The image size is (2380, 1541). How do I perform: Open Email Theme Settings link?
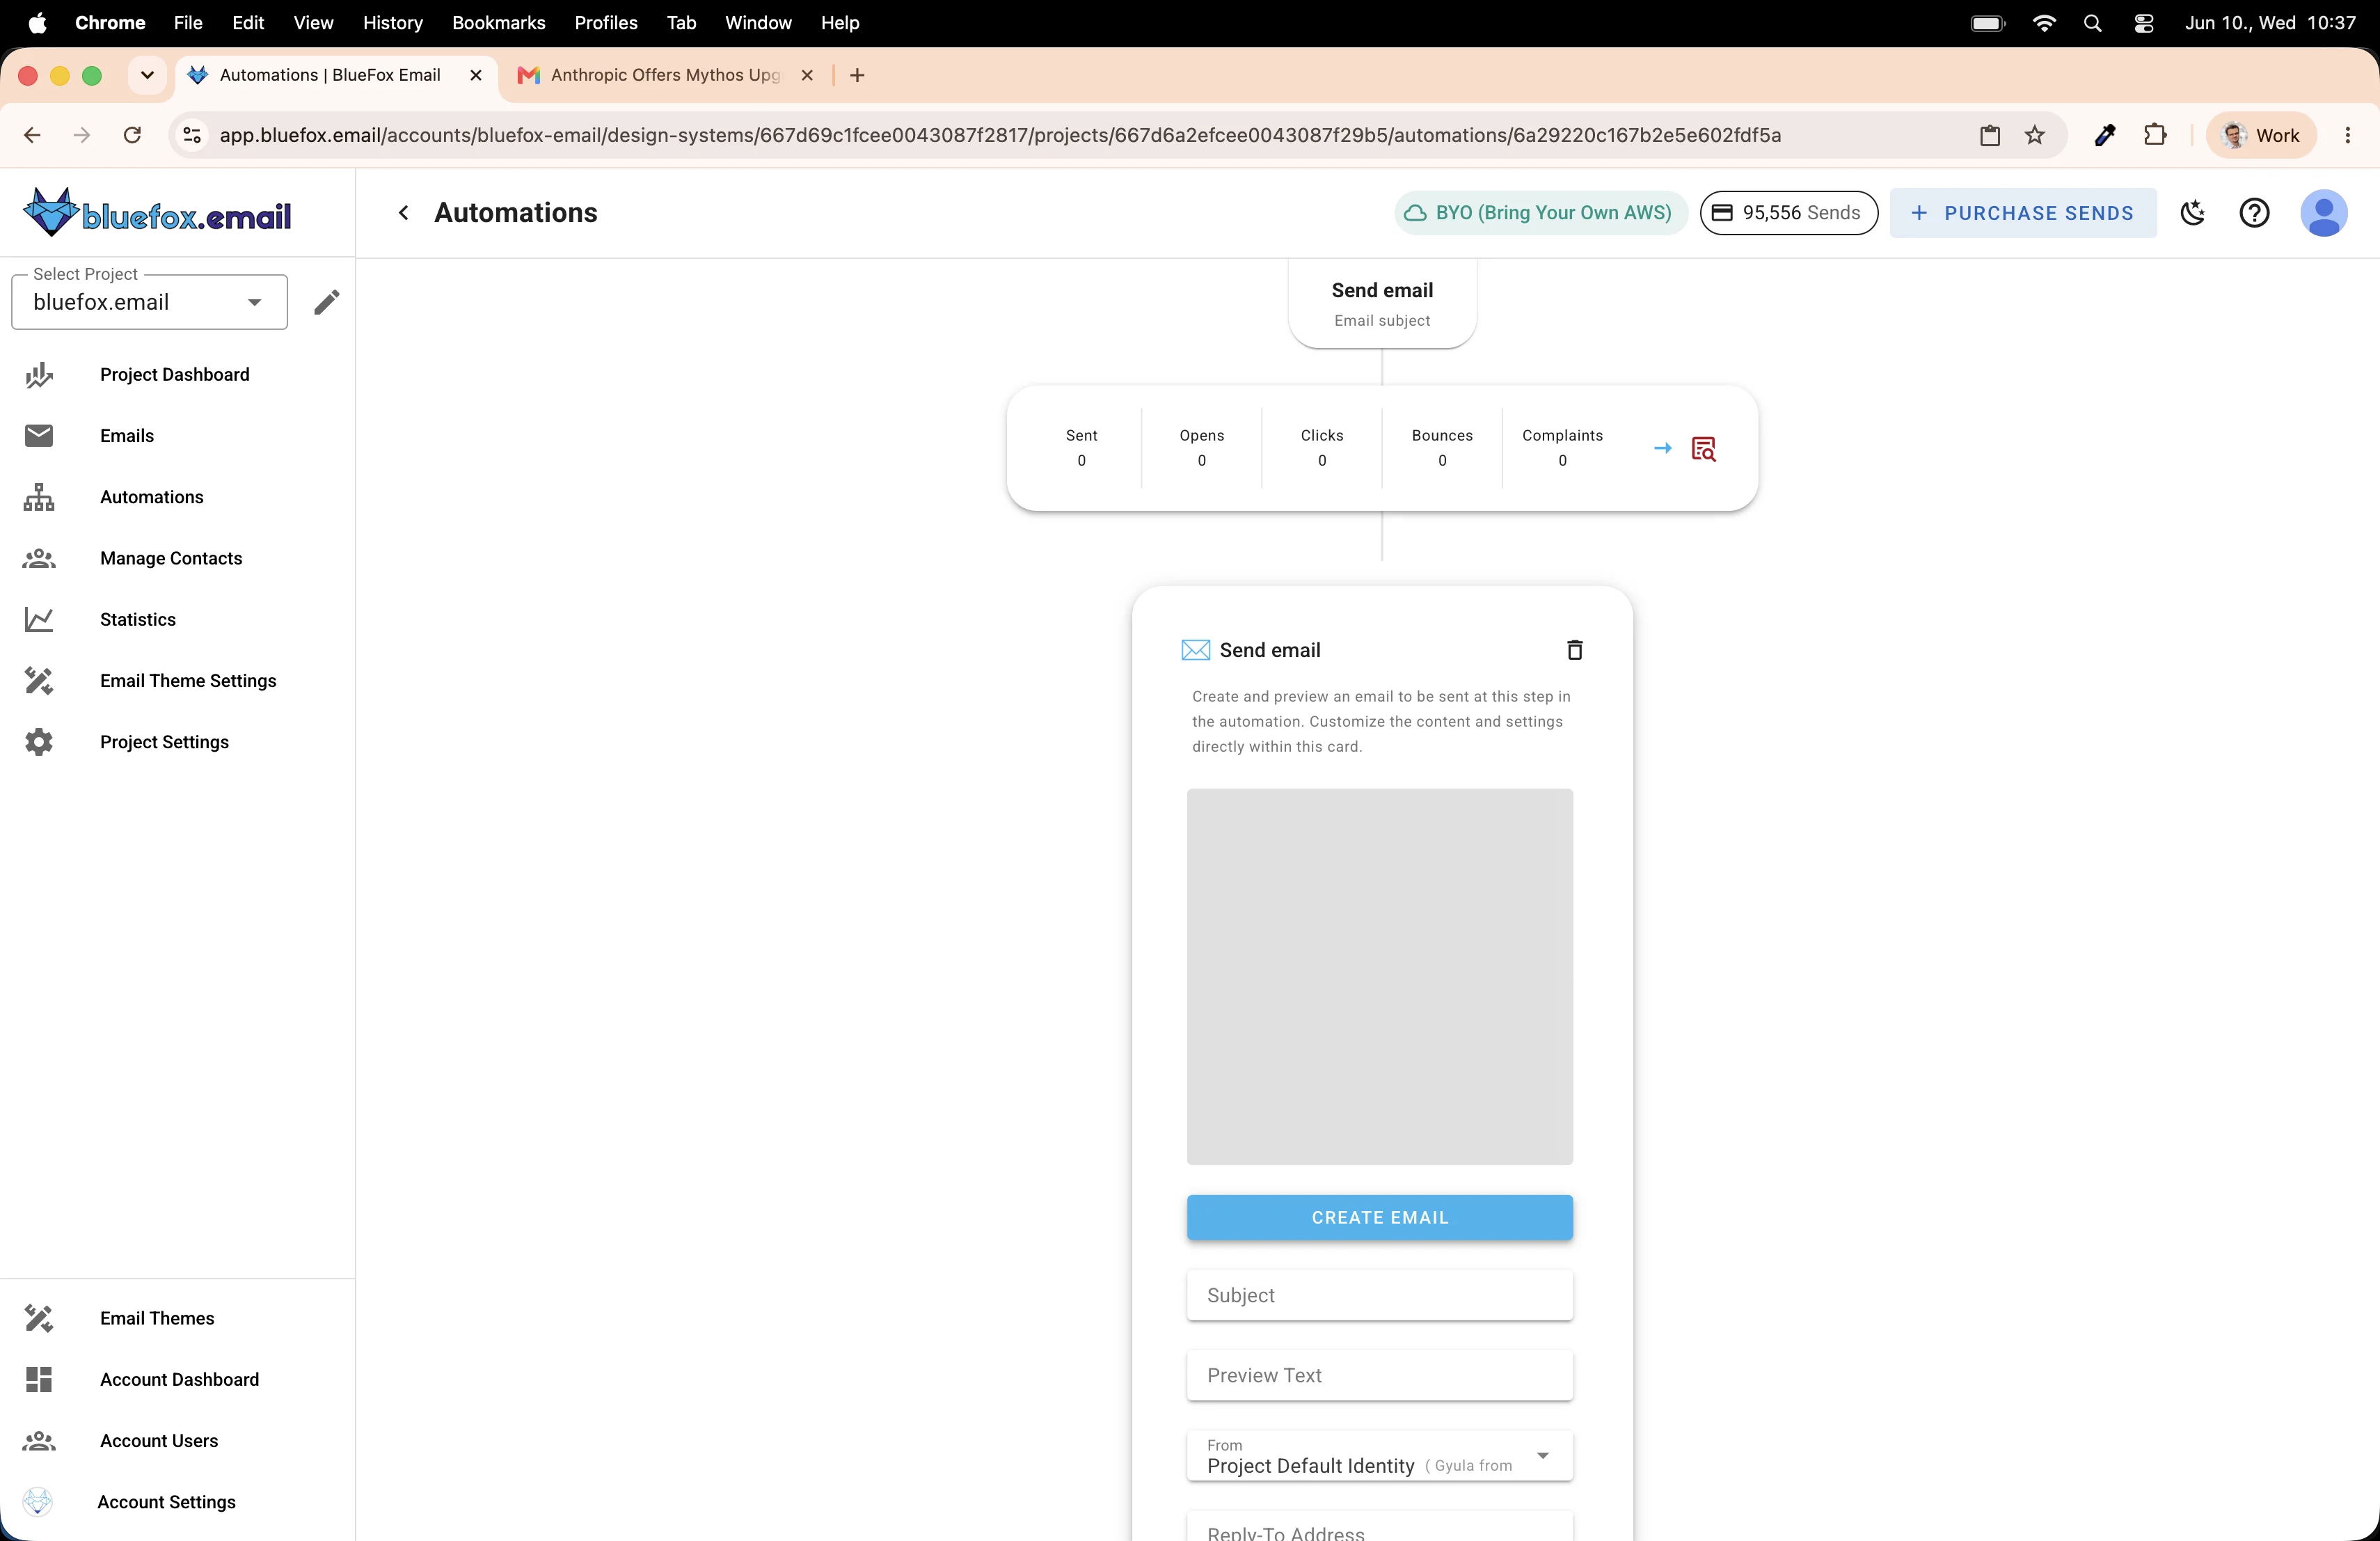188,681
